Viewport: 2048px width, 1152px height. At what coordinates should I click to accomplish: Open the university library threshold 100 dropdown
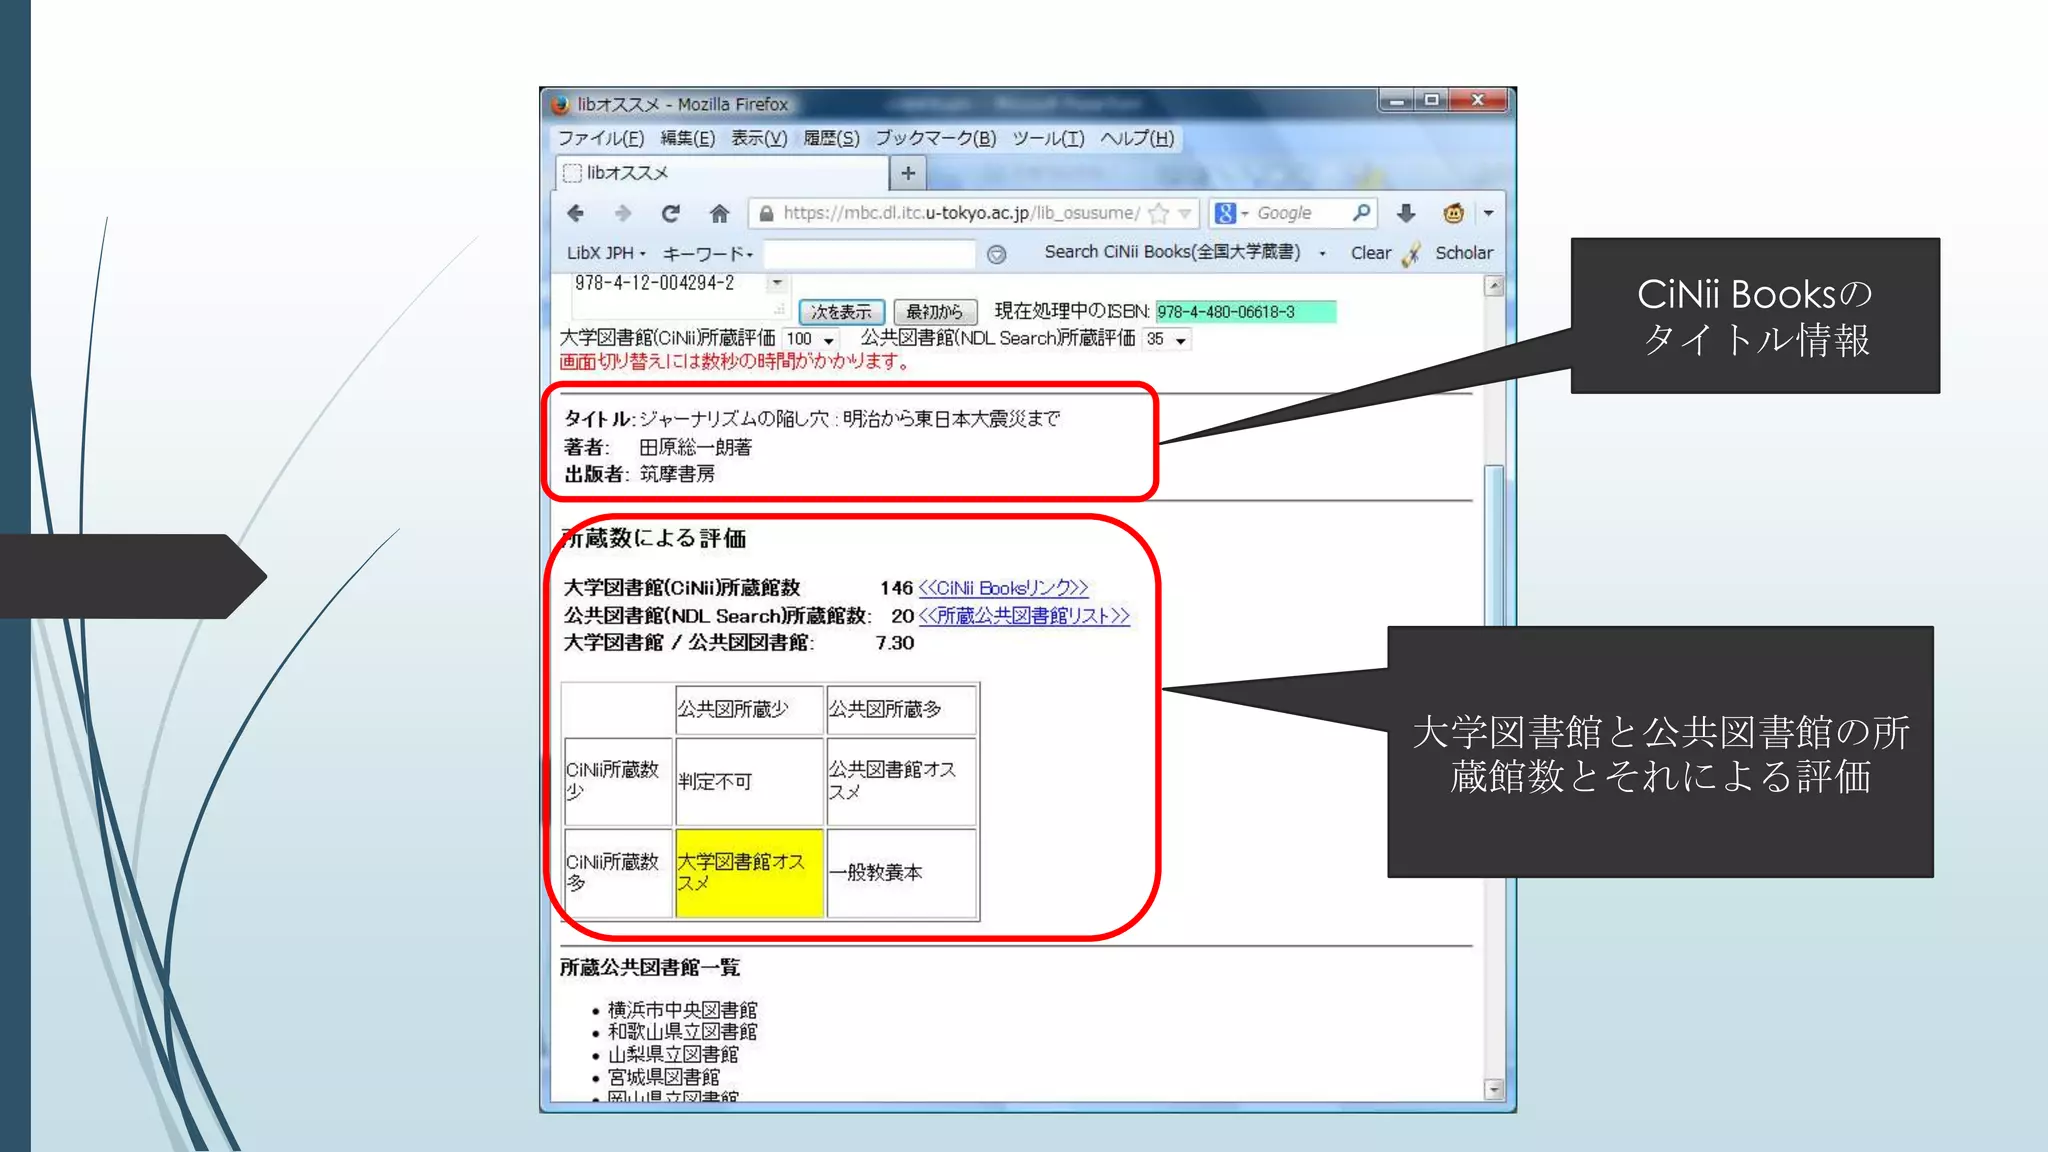coord(810,339)
